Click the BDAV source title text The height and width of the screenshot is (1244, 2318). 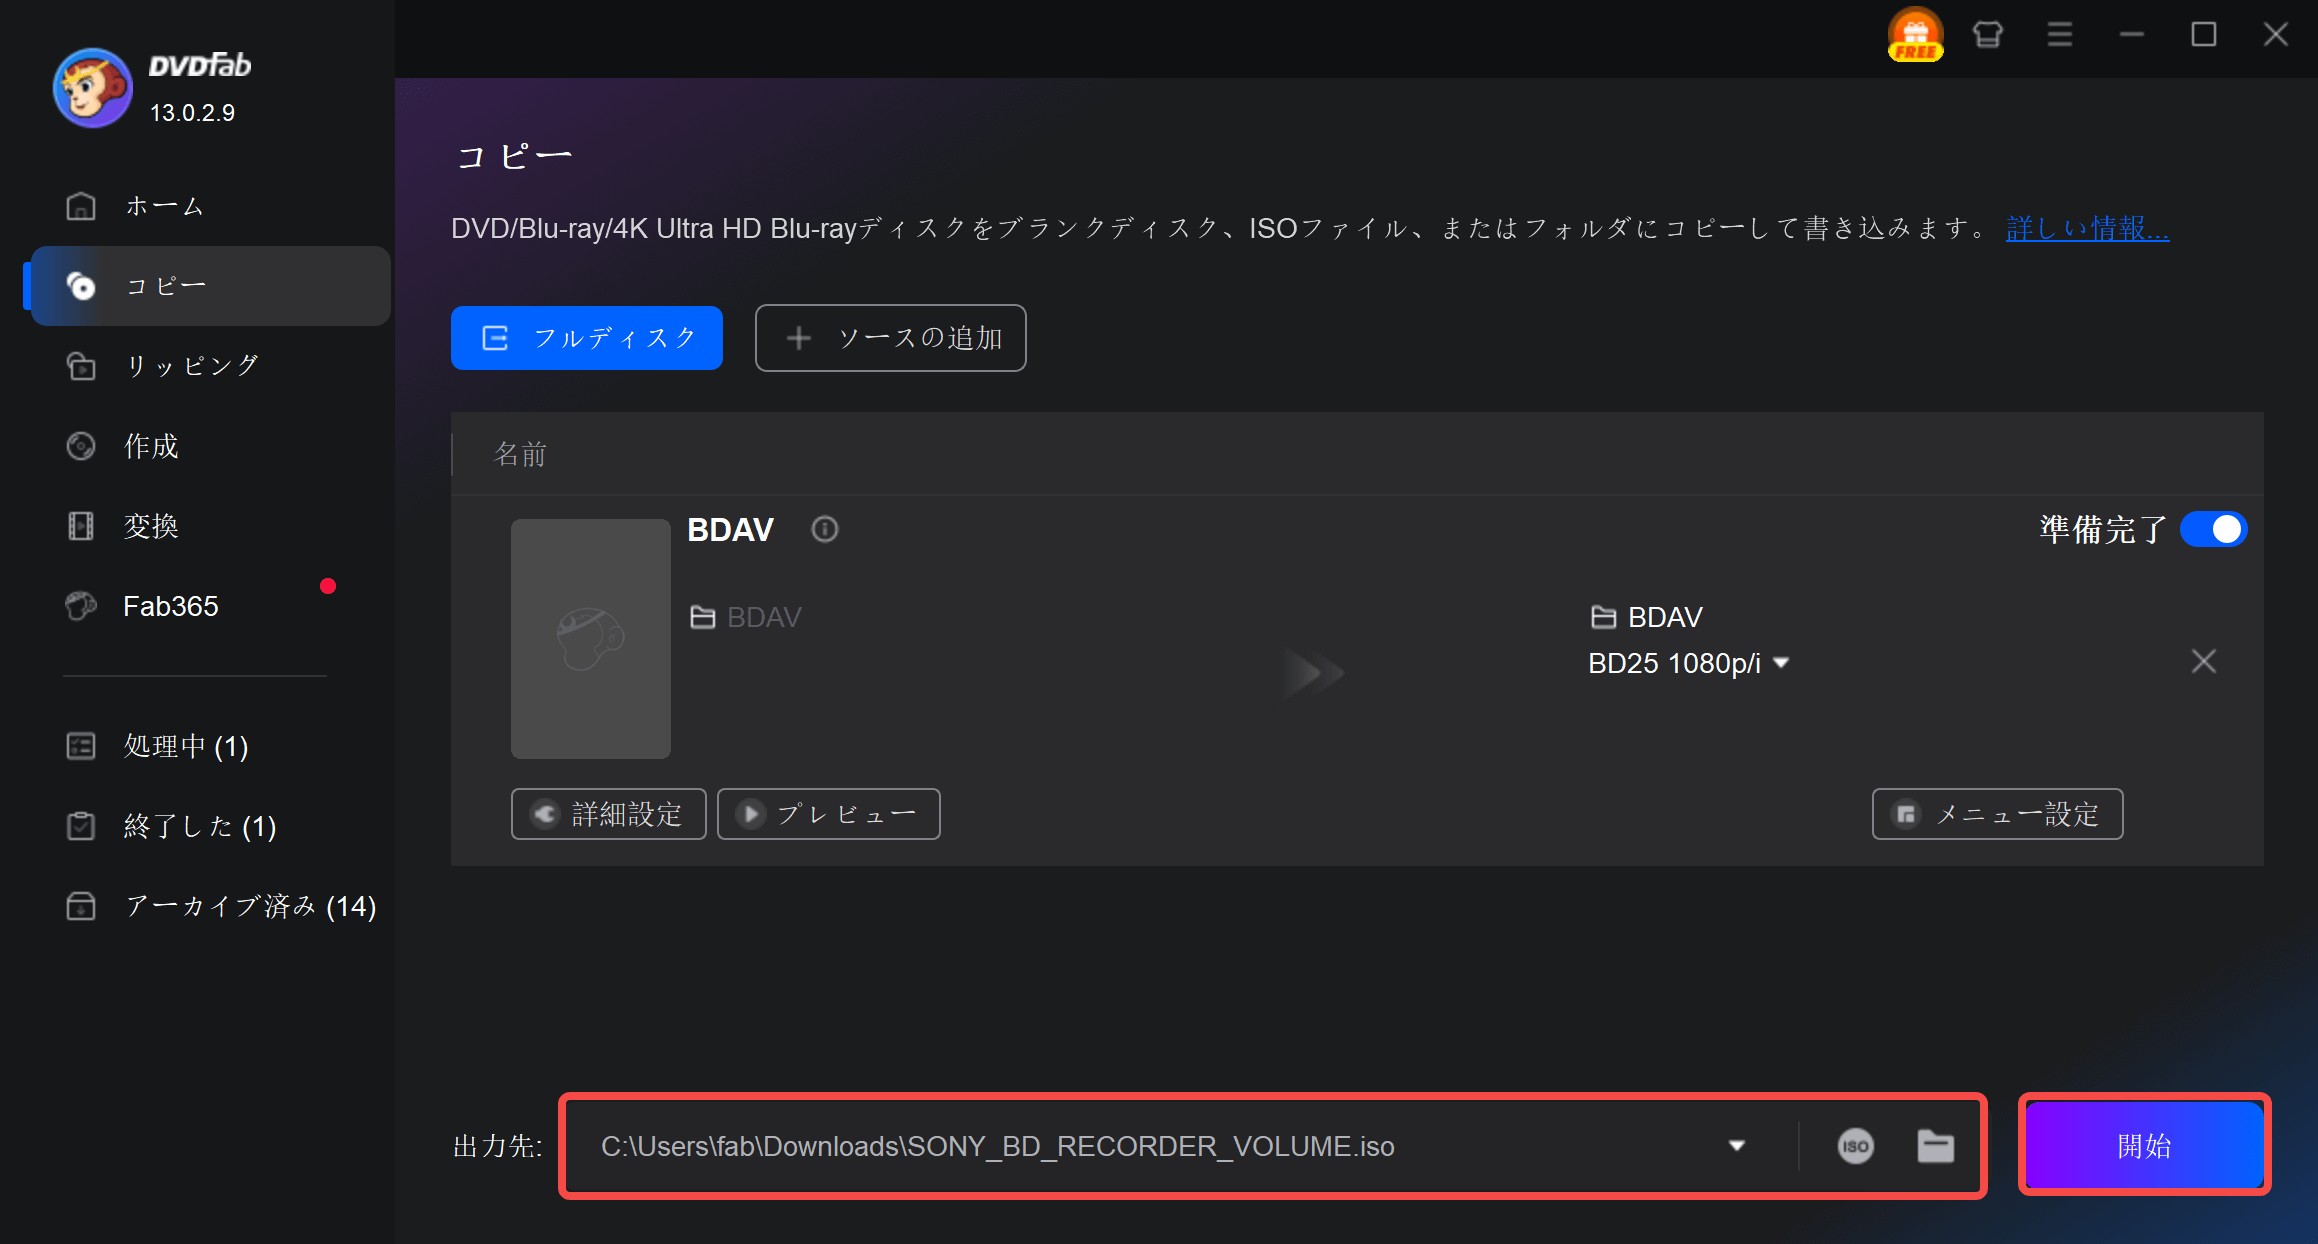coord(731,529)
